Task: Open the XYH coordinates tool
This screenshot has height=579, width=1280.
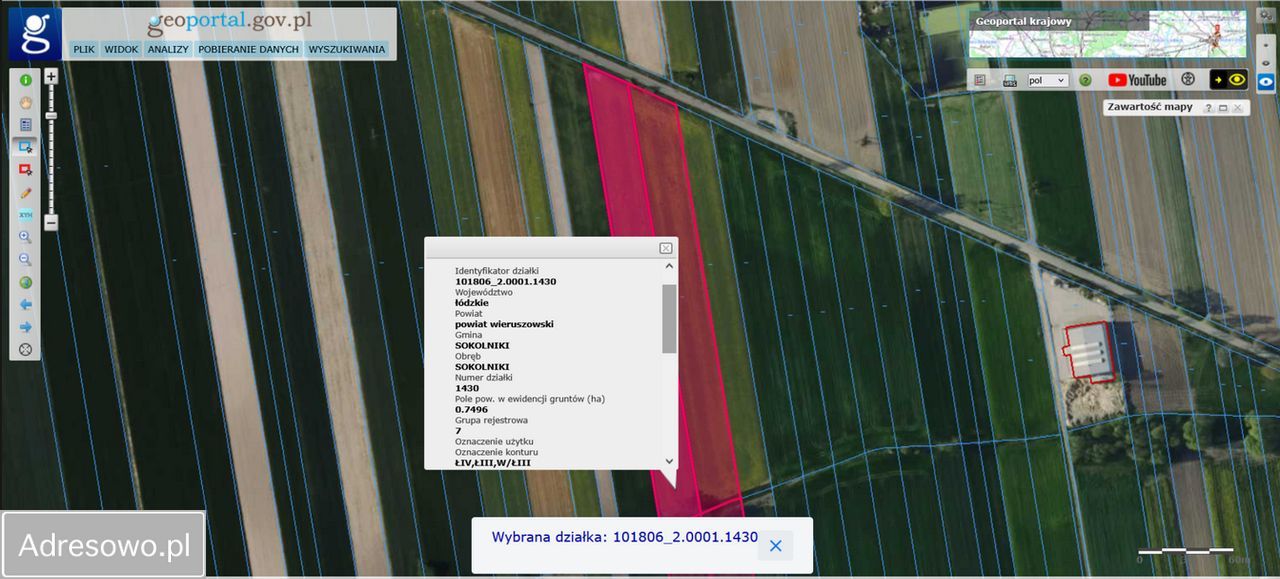Action: click(26, 214)
